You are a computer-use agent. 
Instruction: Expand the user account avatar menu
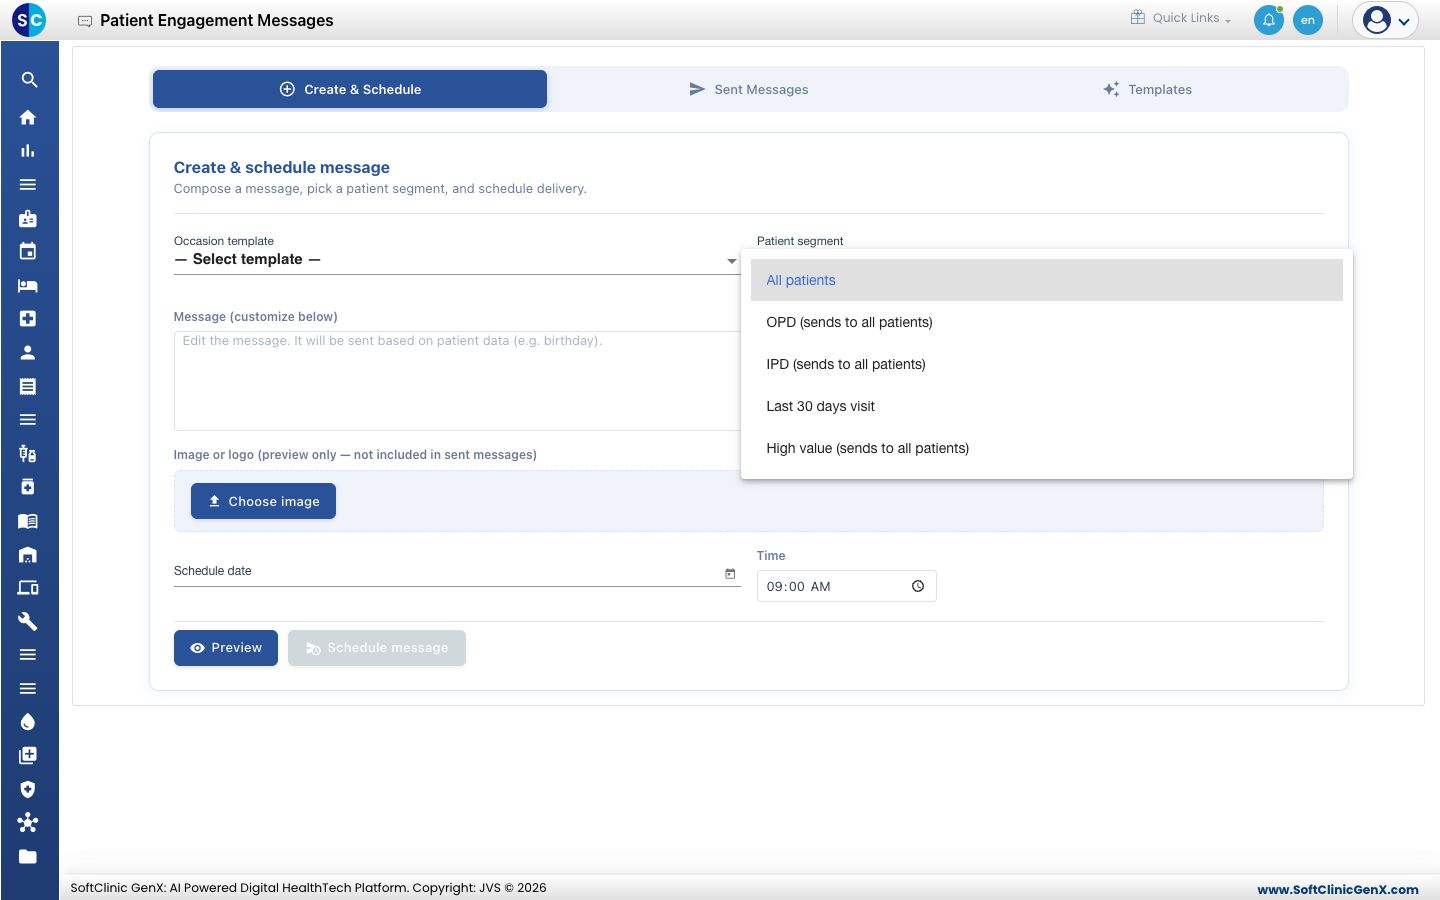(1386, 20)
